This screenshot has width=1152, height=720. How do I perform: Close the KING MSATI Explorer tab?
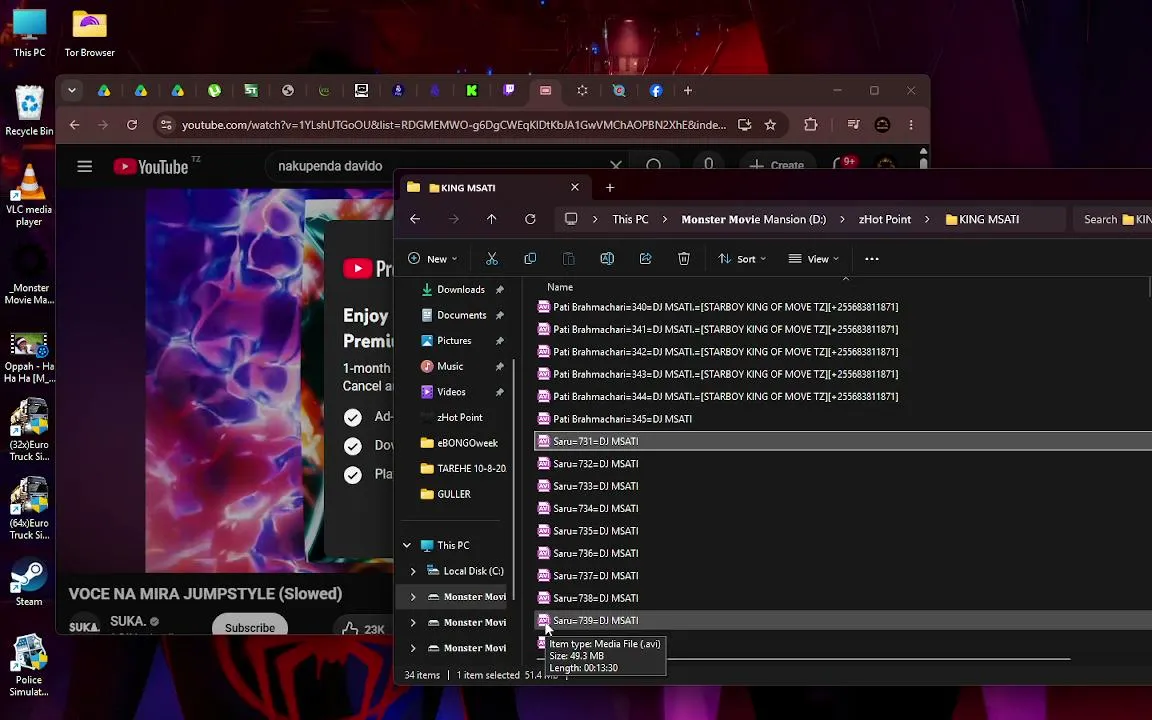click(x=575, y=187)
